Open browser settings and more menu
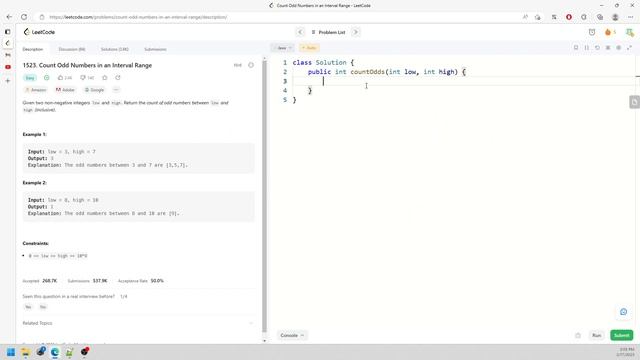Image resolution: width=640 pixels, height=360 pixels. coord(631,17)
